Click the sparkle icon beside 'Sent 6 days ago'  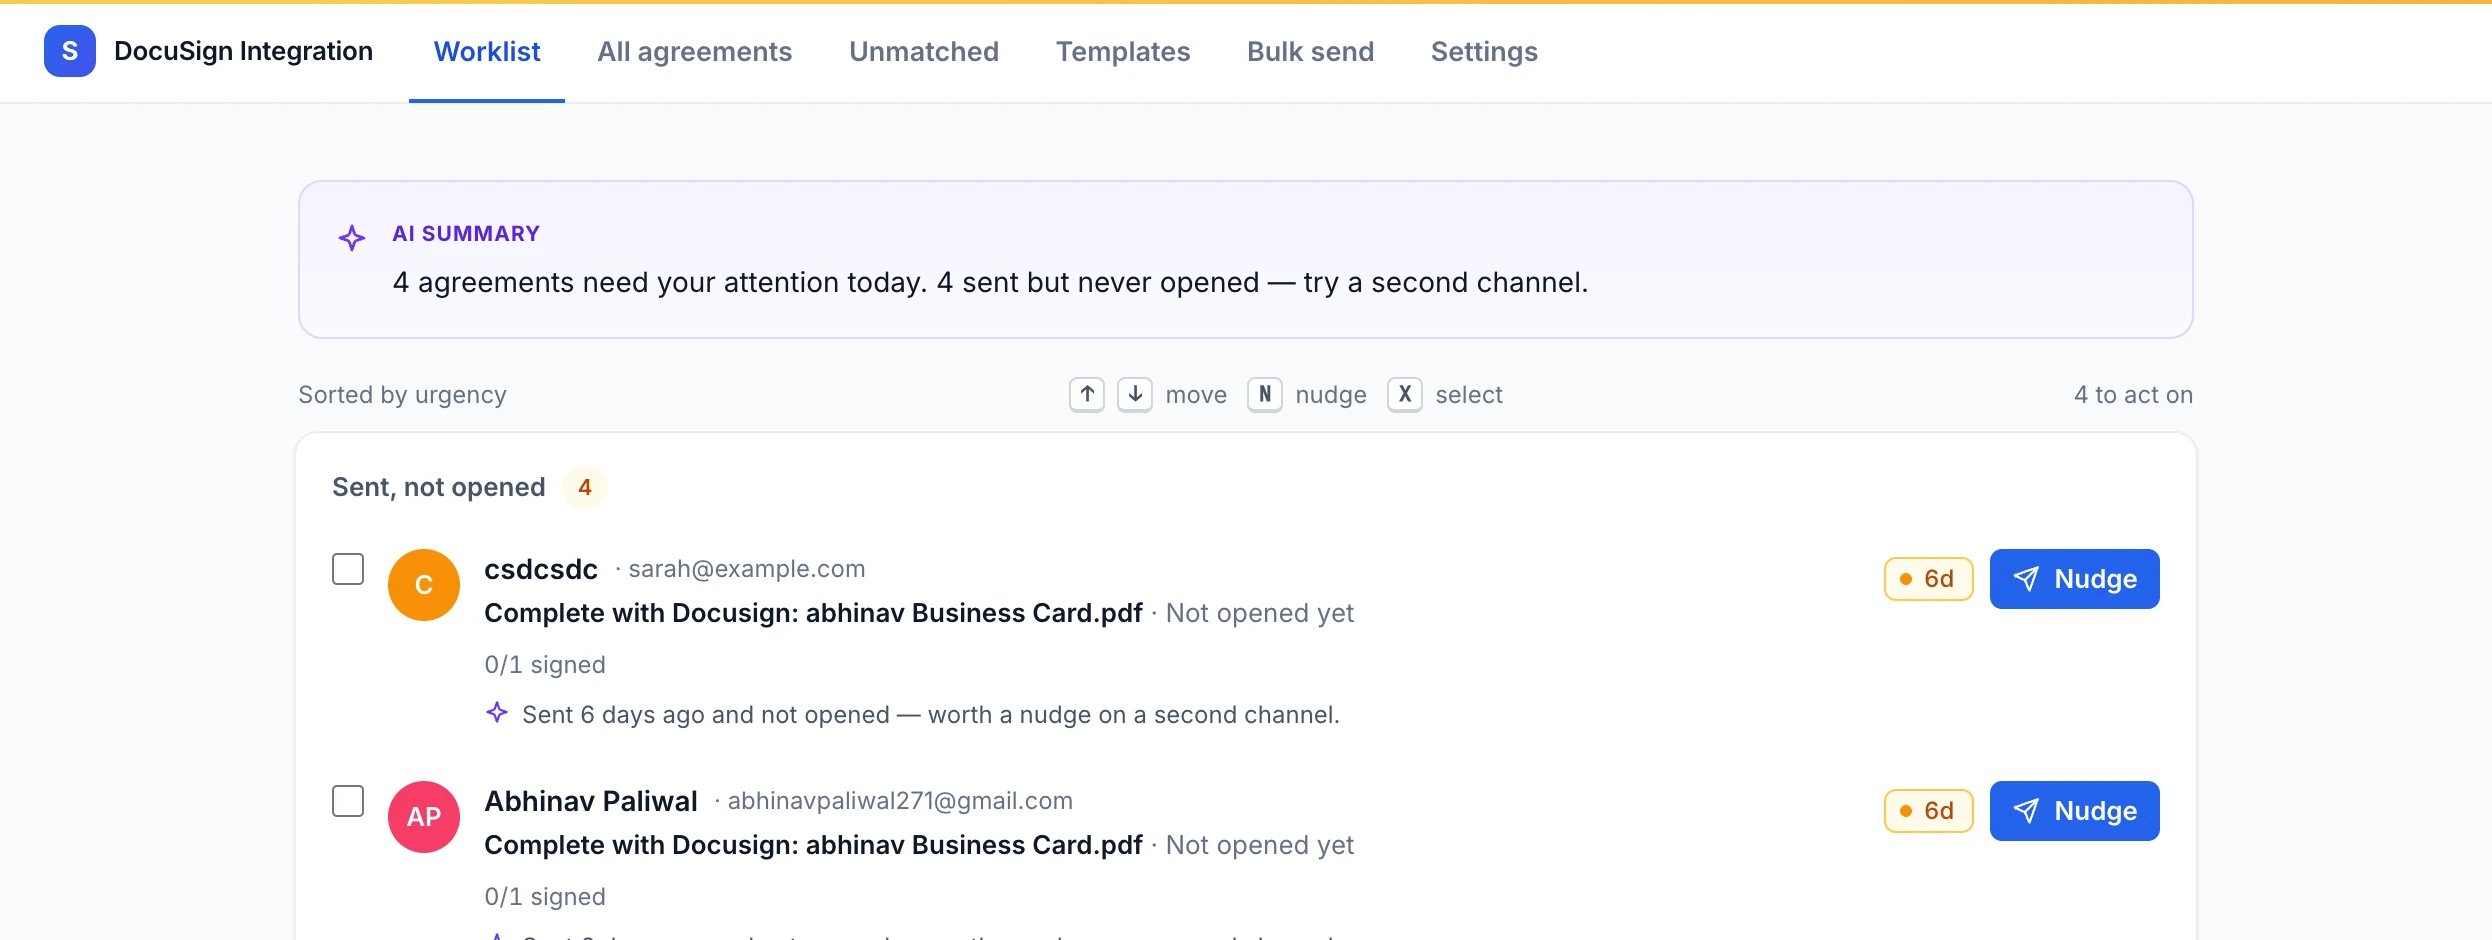point(497,713)
